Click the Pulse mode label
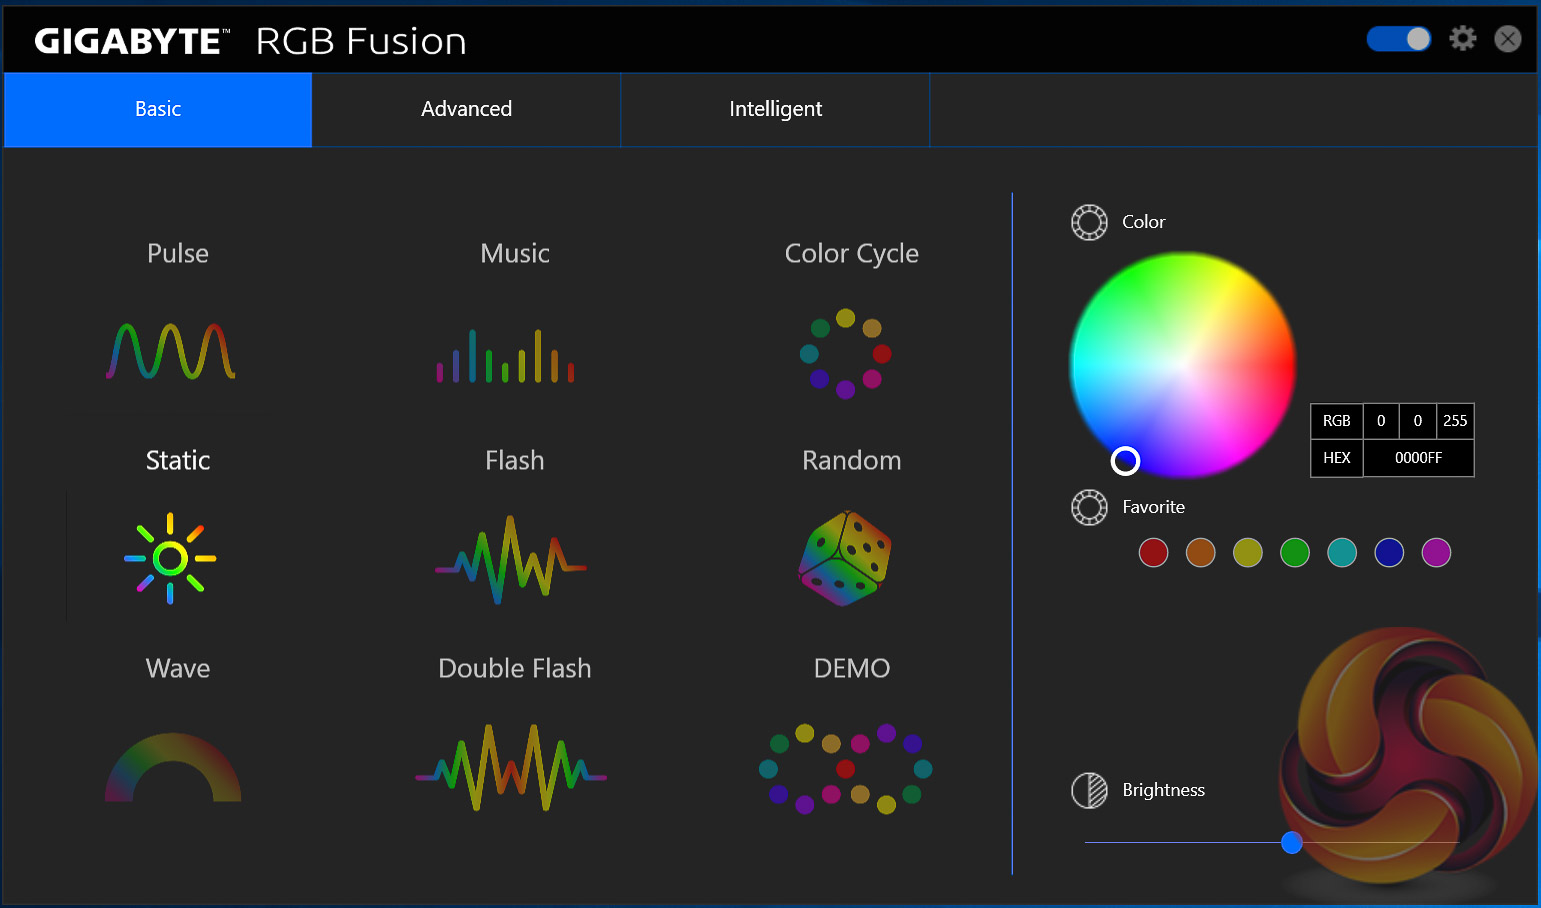The width and height of the screenshot is (1541, 908). [178, 253]
